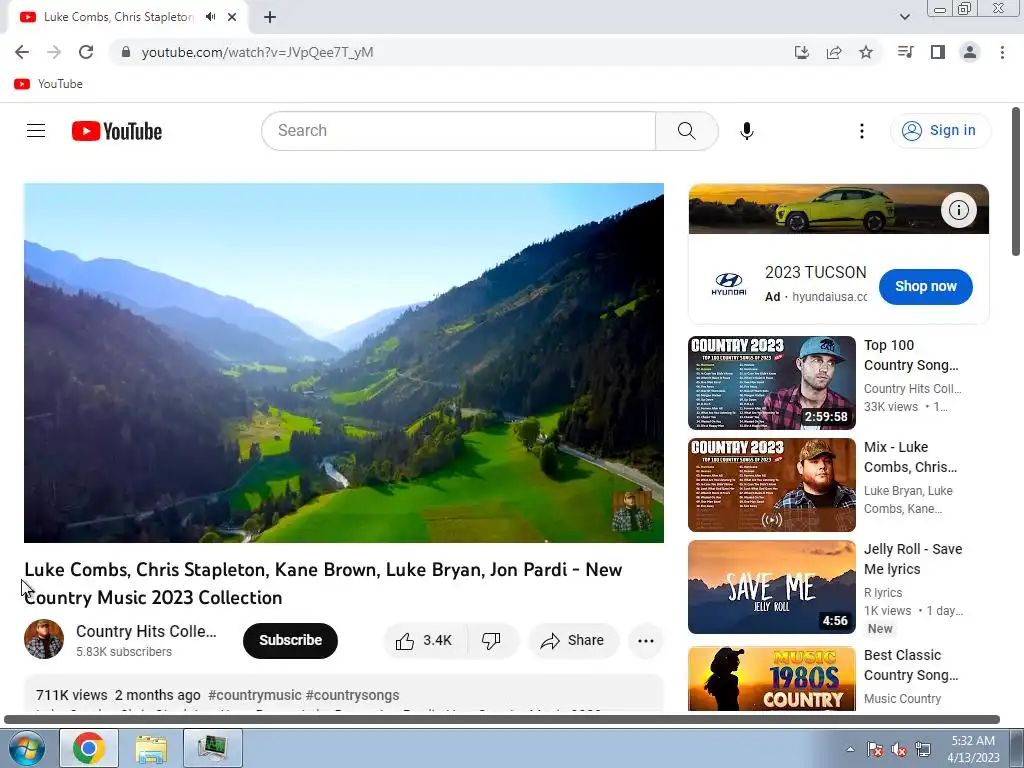This screenshot has width=1024, height=768.
Task: Dislike the video with thumbs down
Action: coord(491,641)
